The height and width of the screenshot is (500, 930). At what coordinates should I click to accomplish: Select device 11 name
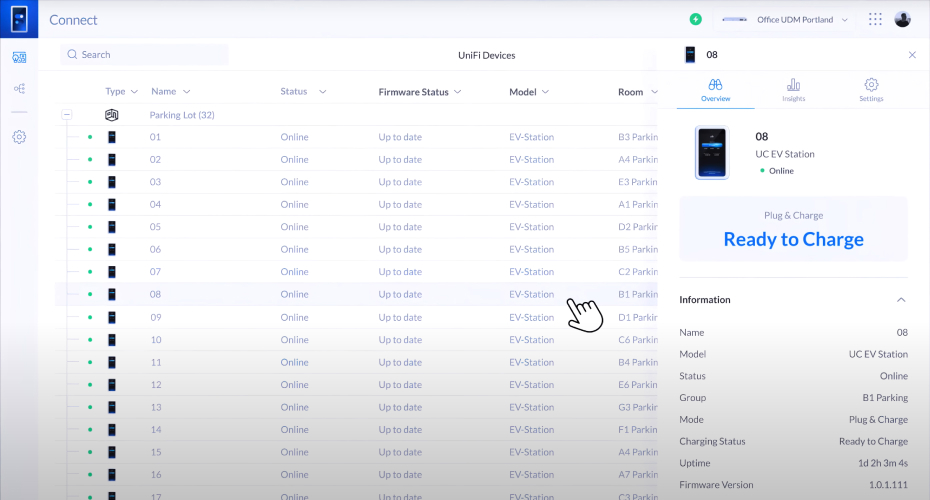(155, 362)
